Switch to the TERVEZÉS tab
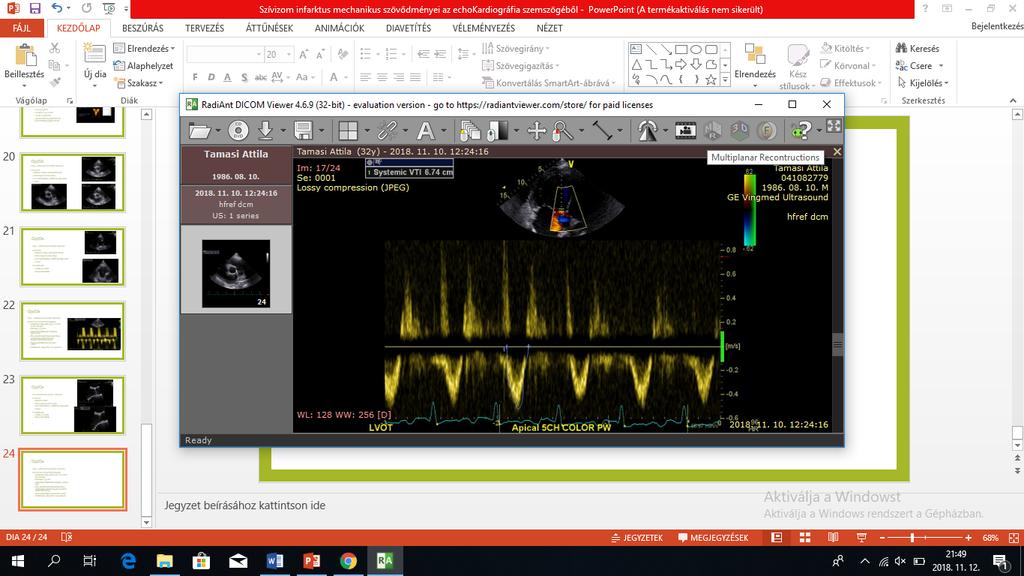Viewport: 1024px width, 576px height. point(204,28)
